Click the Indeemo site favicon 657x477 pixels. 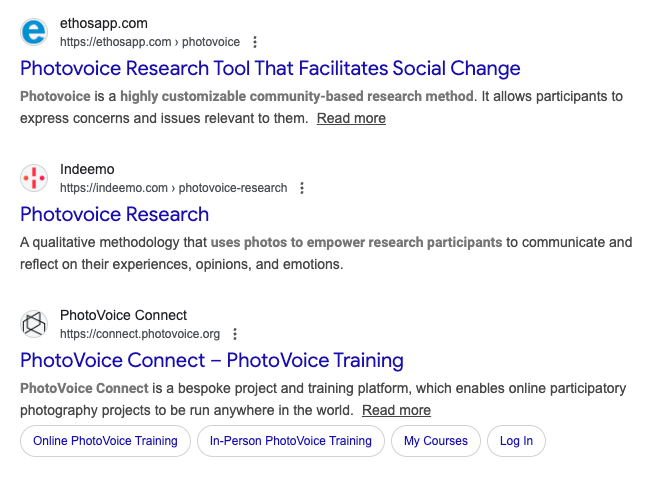34,178
